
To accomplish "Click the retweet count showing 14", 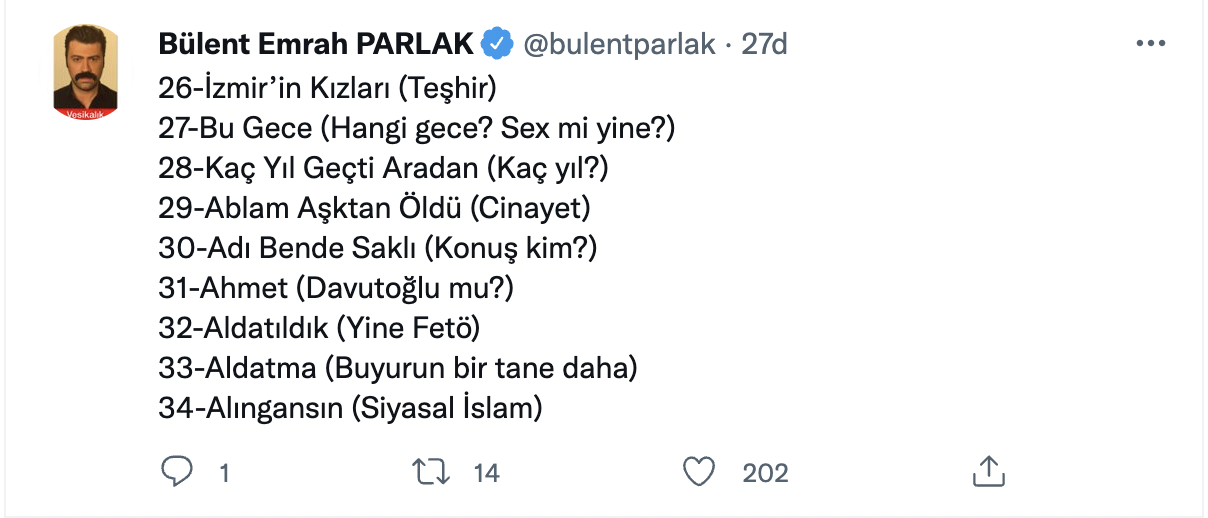I will (x=486, y=472).
